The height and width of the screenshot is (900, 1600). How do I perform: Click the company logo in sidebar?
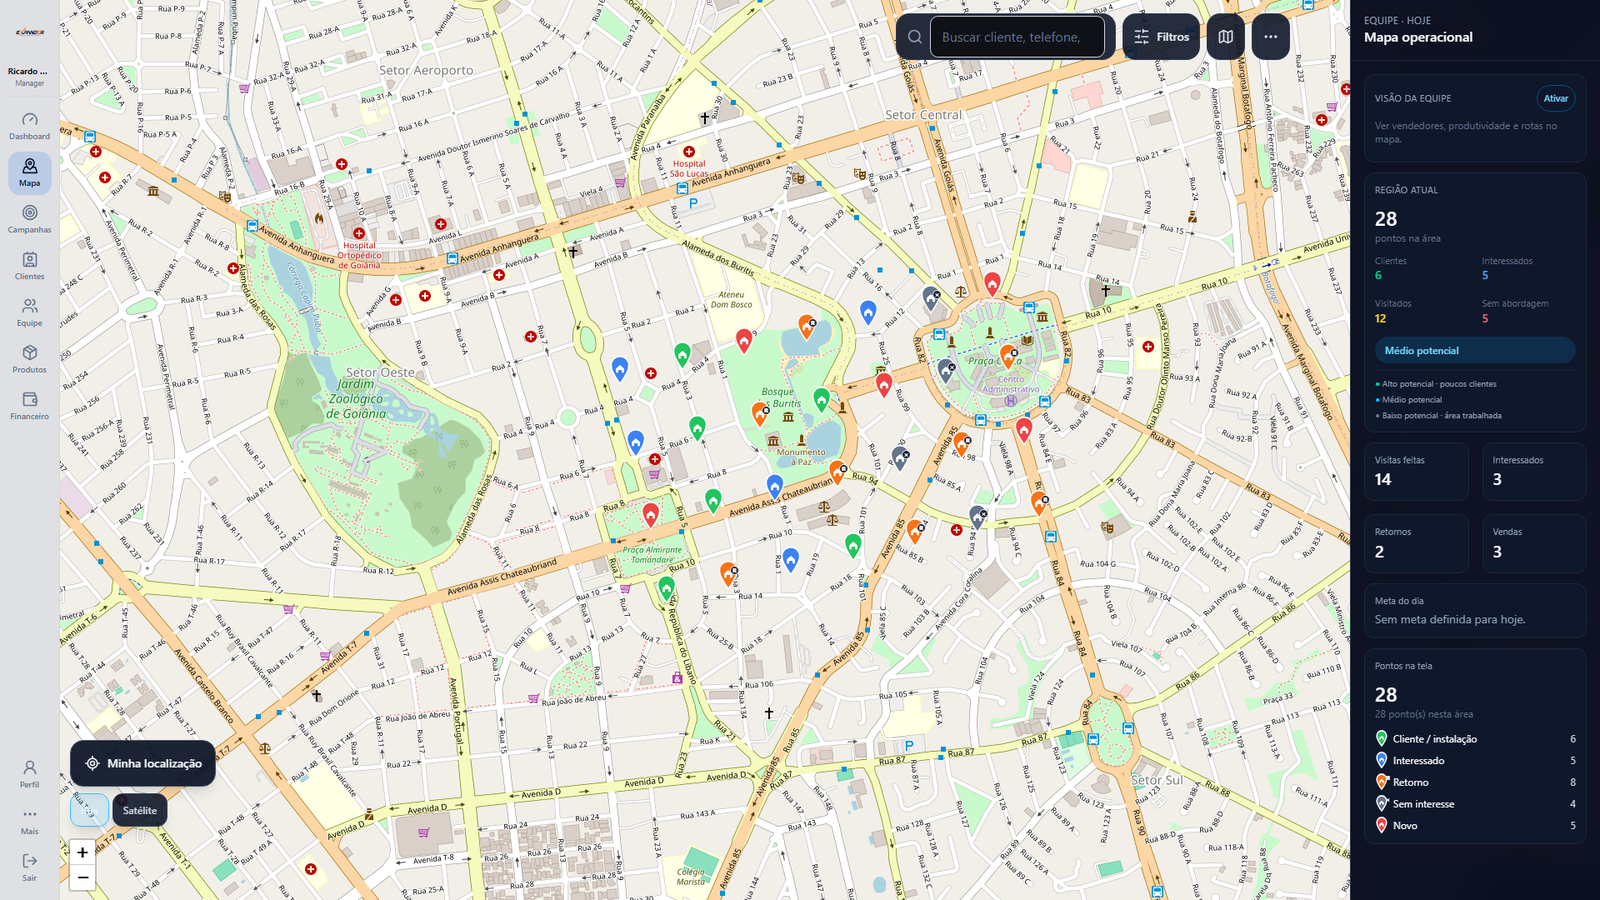29,32
